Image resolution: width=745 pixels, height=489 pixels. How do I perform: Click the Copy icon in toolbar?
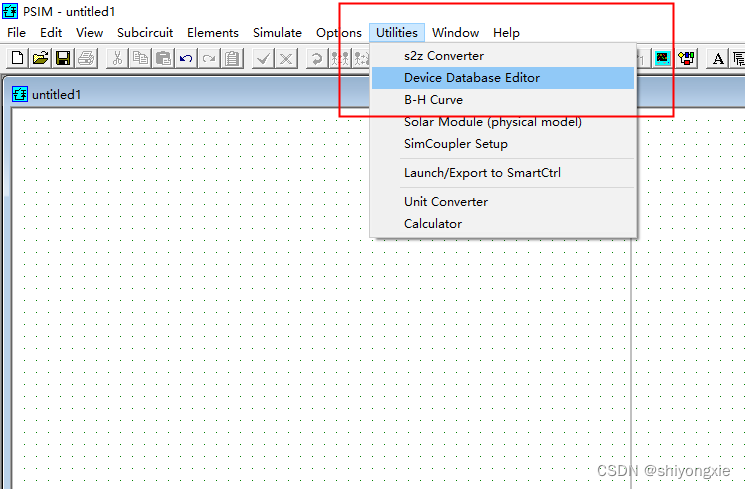click(x=140, y=58)
